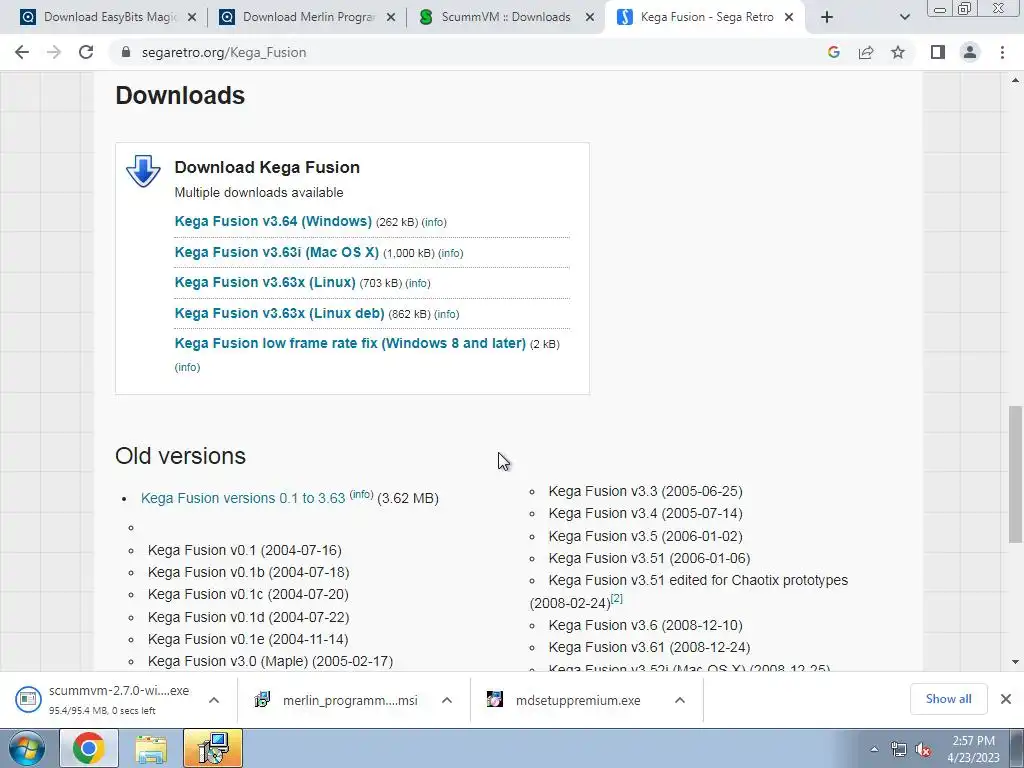Open info link for Windows v3.64 download

434,223
